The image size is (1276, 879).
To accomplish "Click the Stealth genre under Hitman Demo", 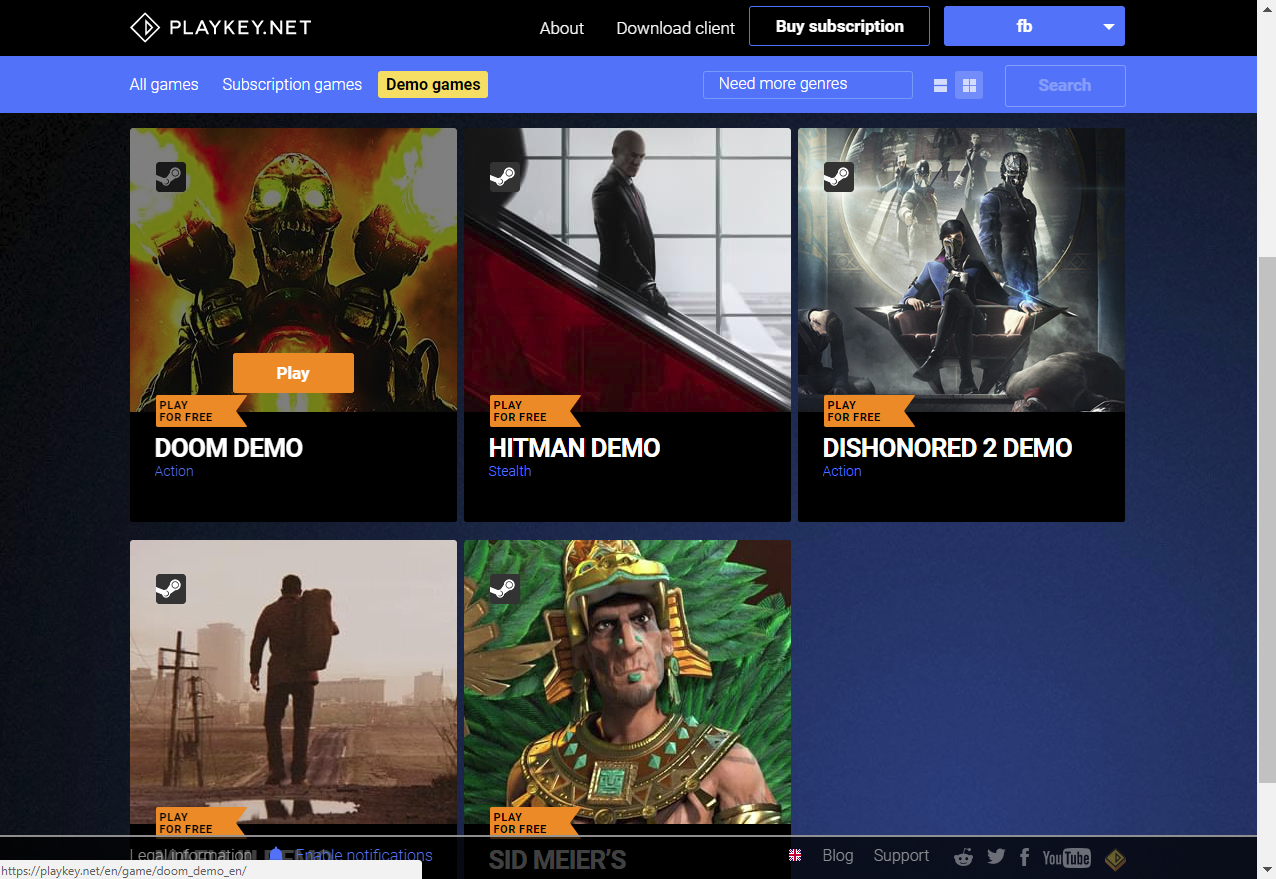I will click(x=510, y=471).
